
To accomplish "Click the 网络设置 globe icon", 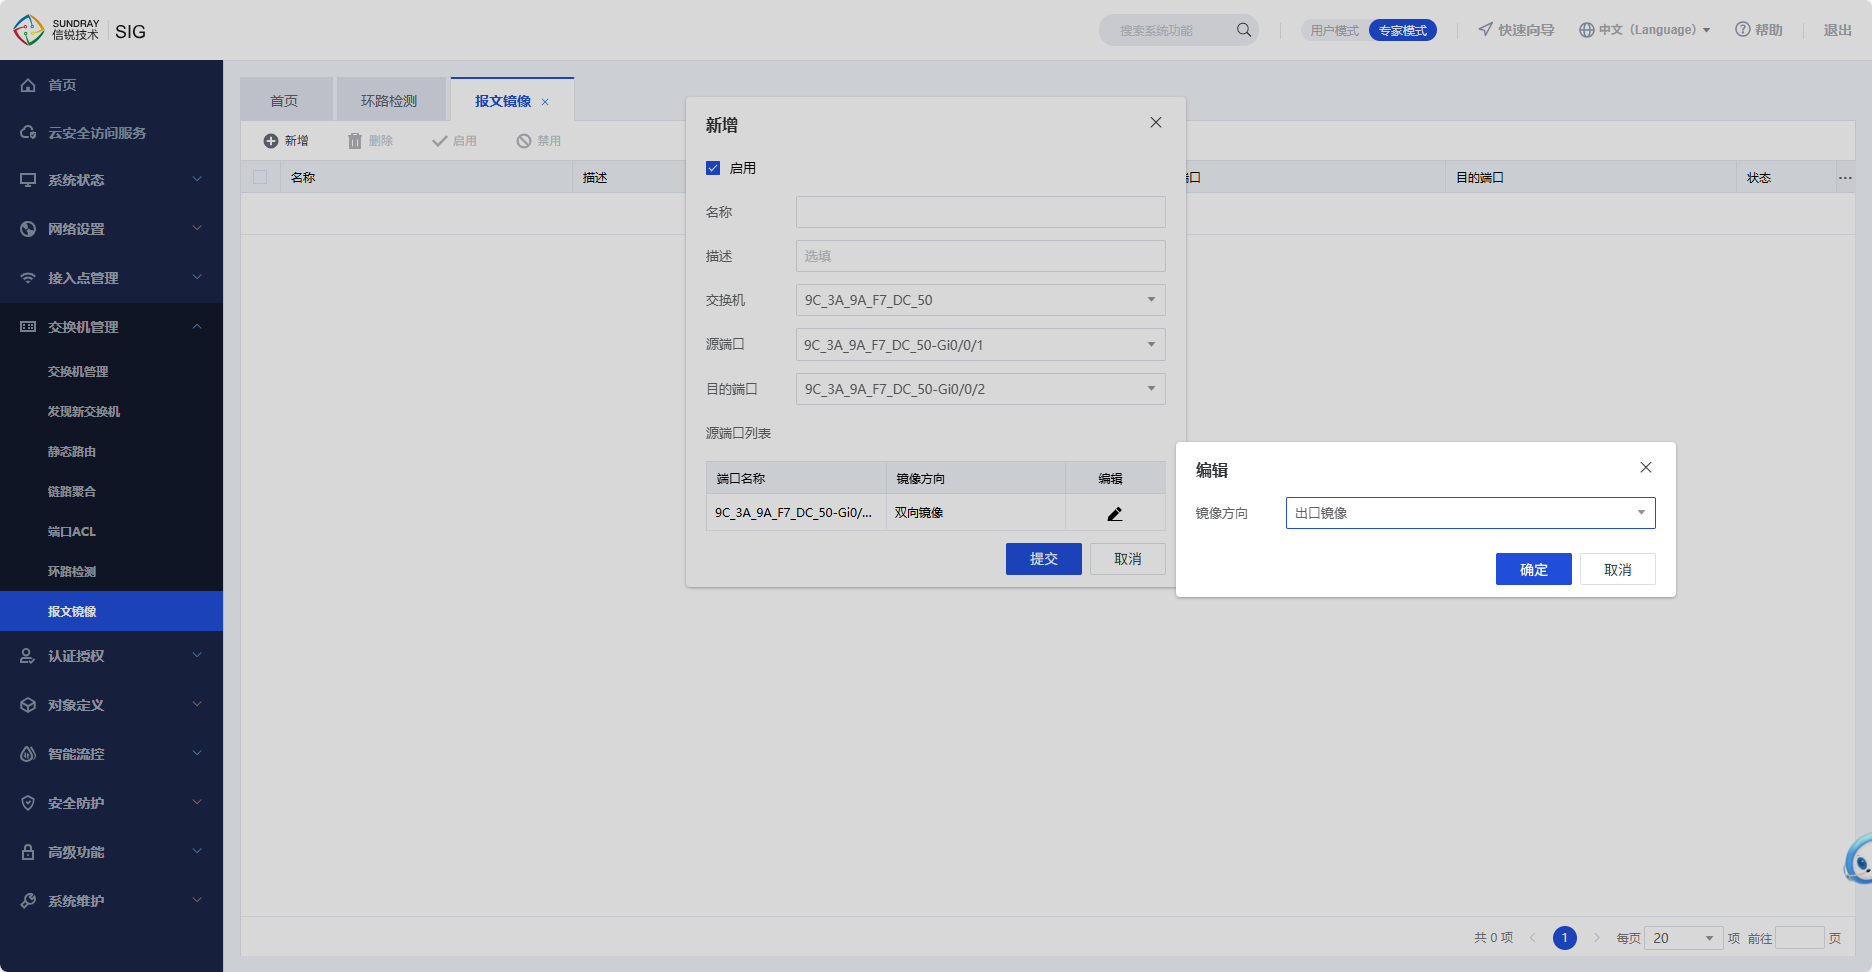I will pos(28,229).
